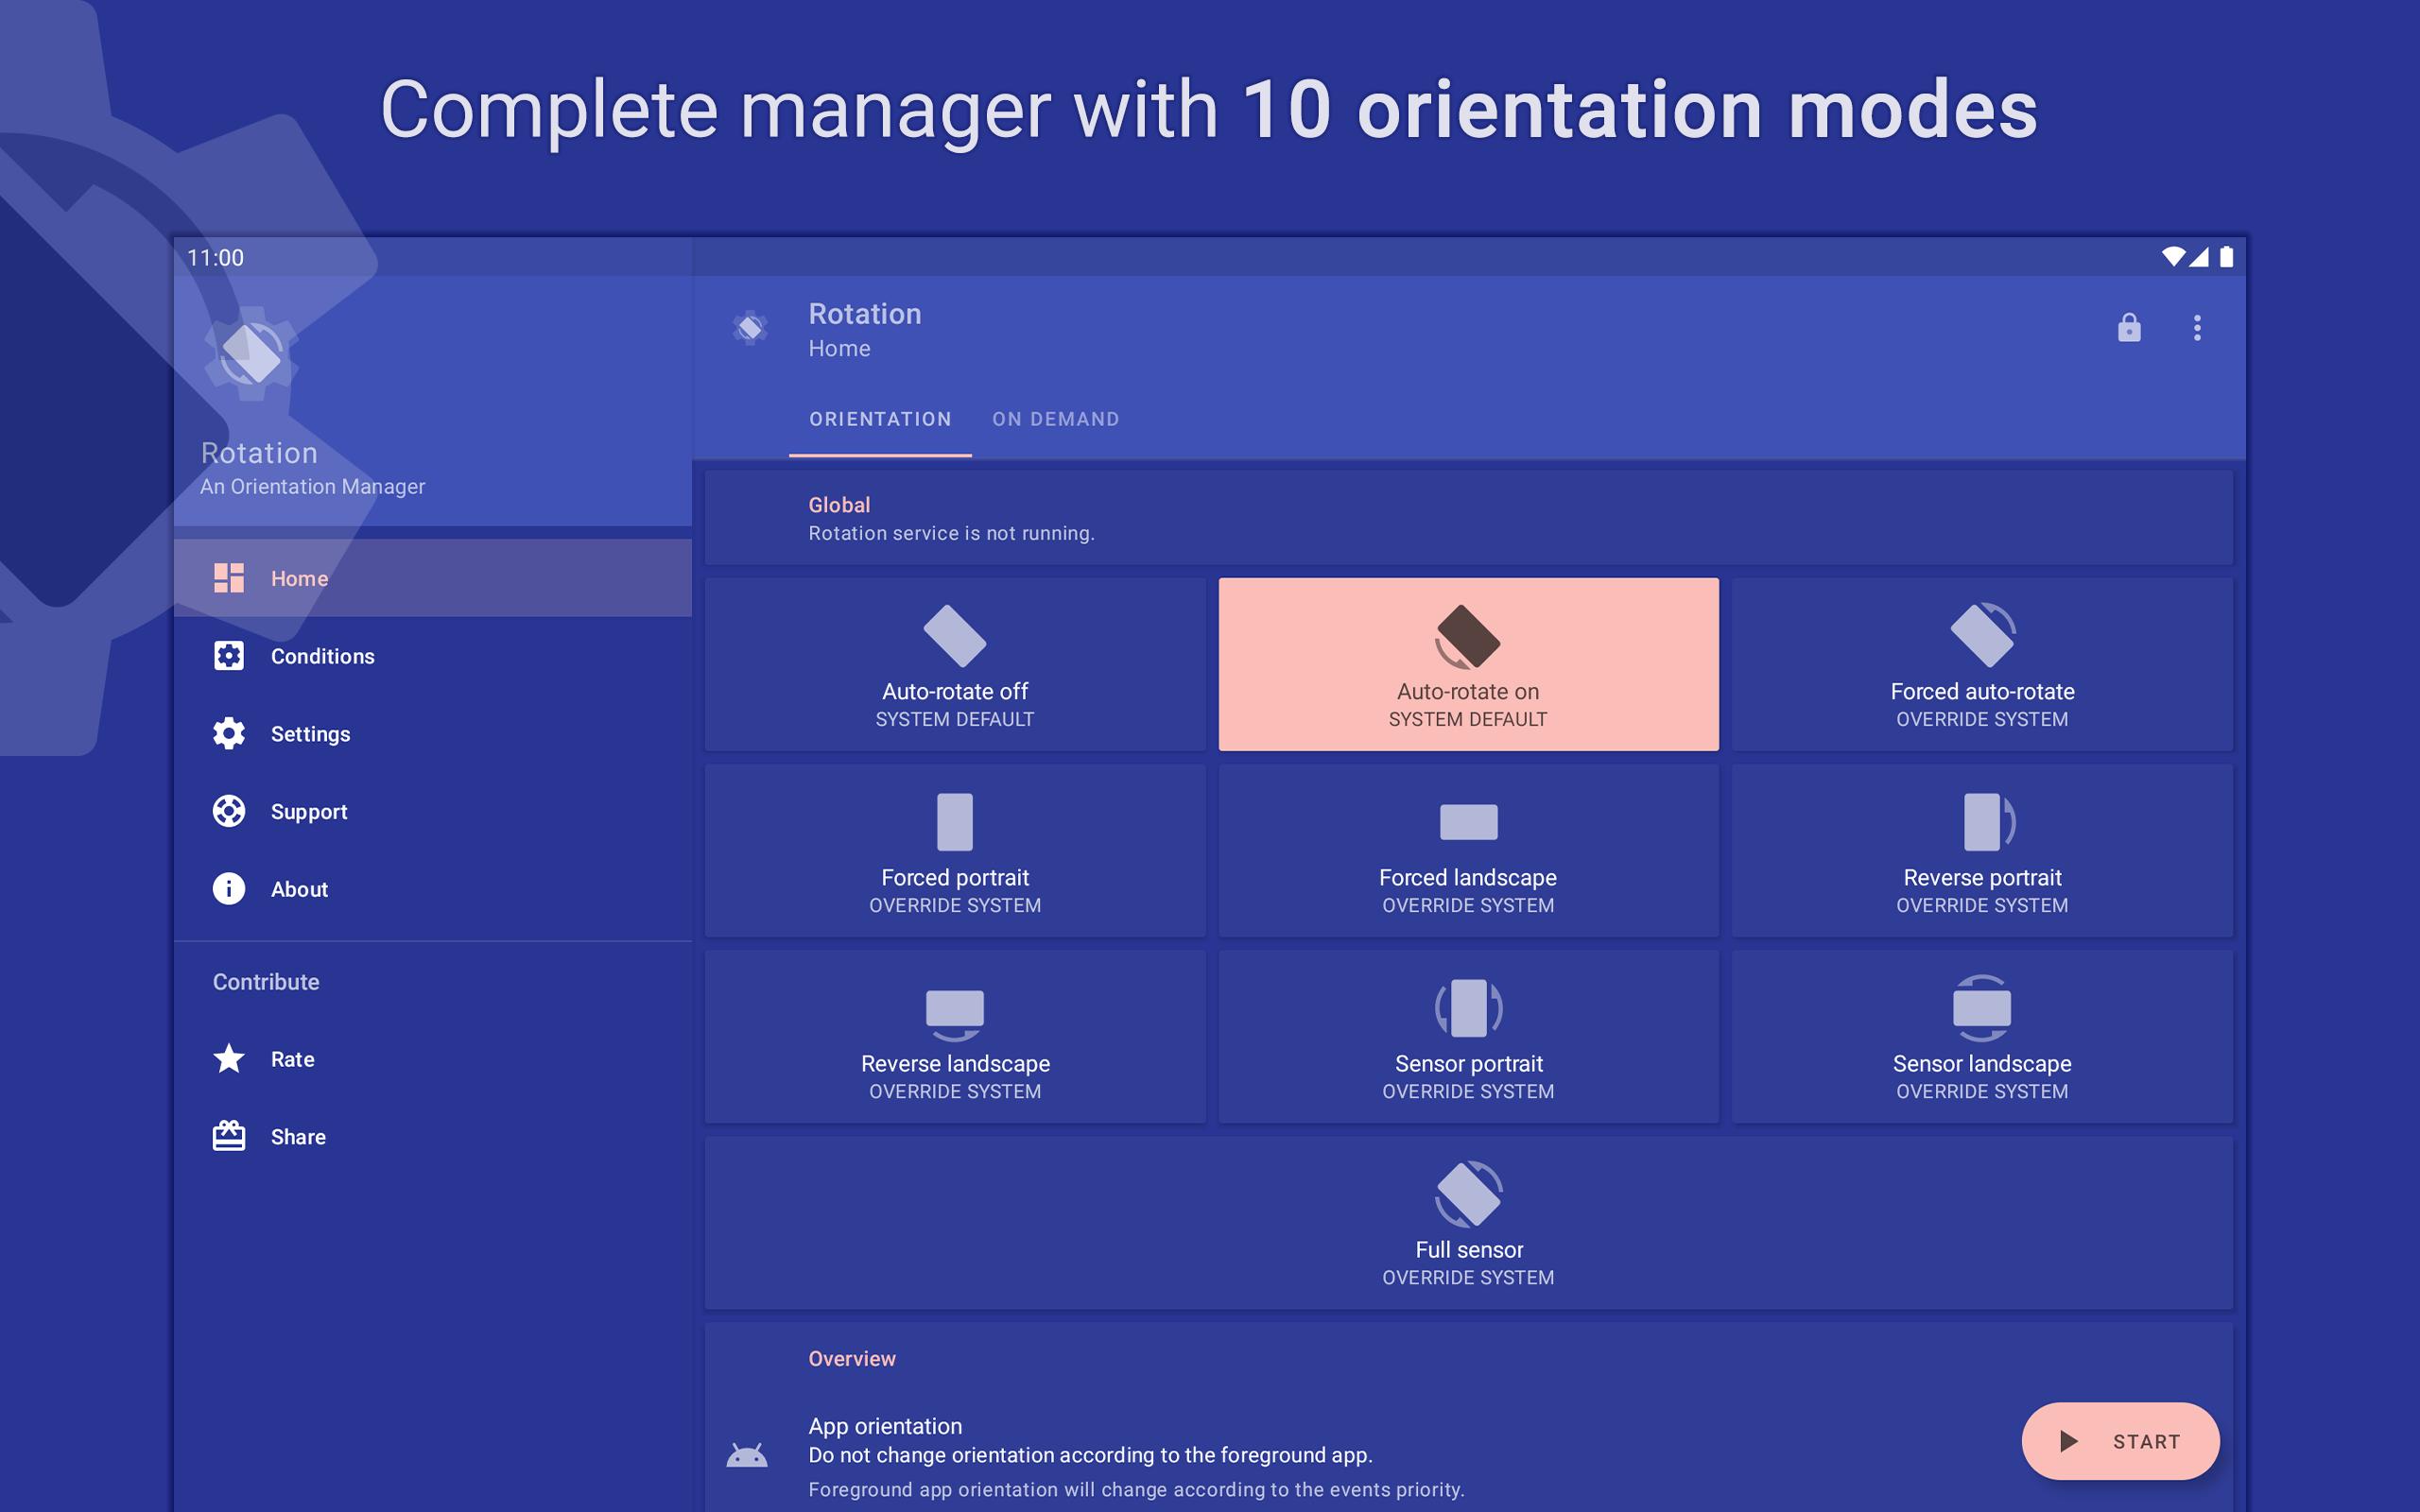The height and width of the screenshot is (1512, 2420).
Task: Click 'Rotation service is not running.' text
Action: coord(951,533)
